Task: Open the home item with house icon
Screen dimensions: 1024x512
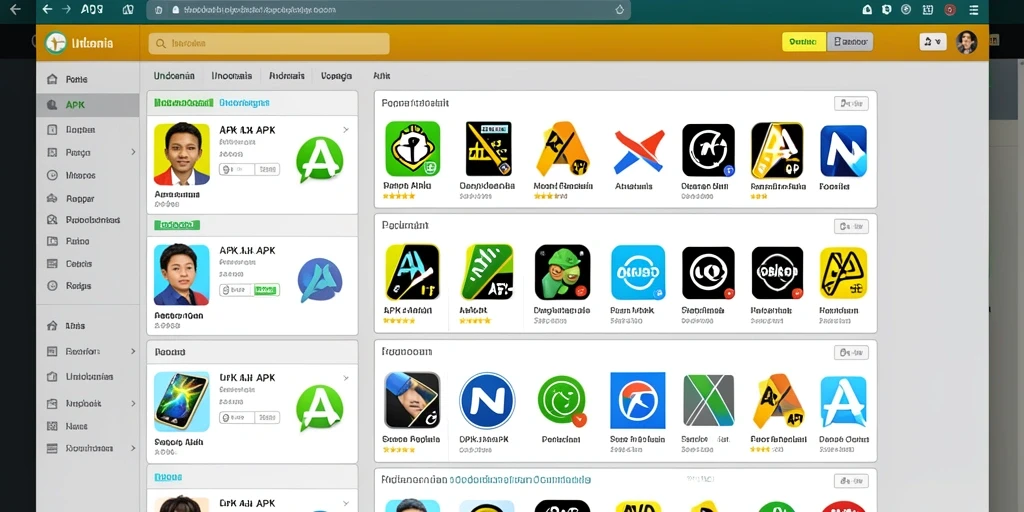Action: [76, 80]
